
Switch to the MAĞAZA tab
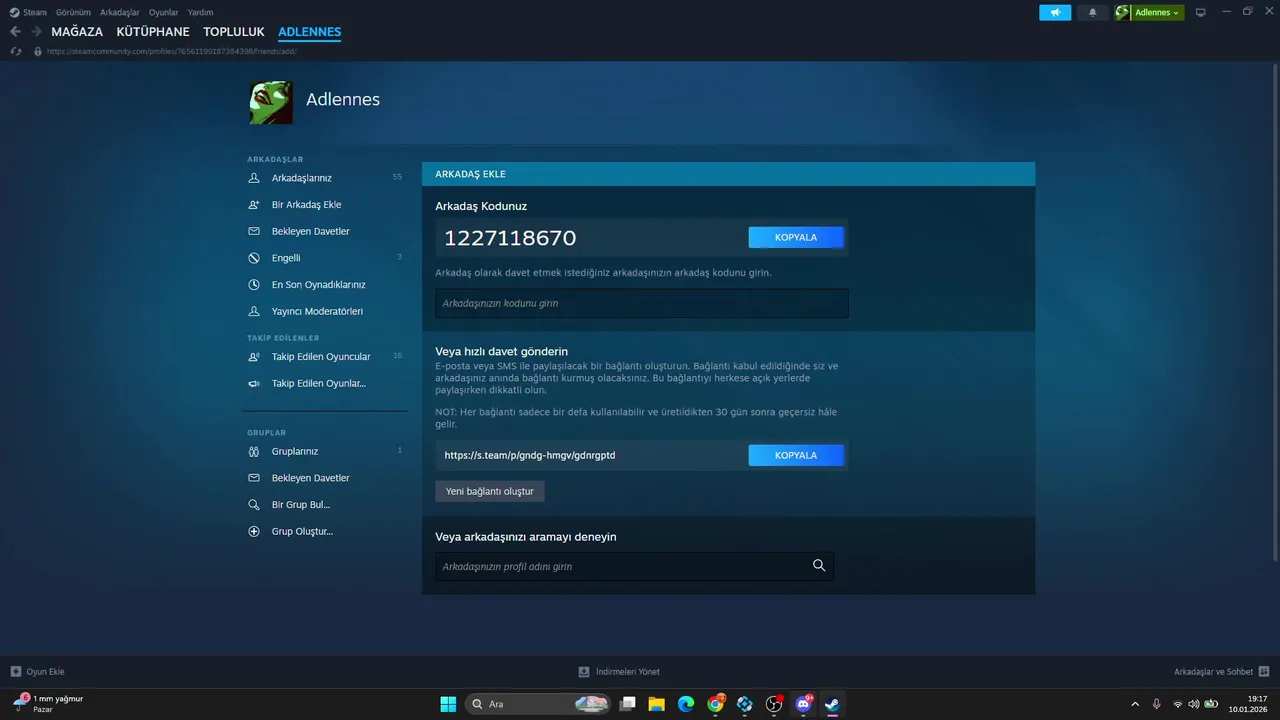click(77, 32)
